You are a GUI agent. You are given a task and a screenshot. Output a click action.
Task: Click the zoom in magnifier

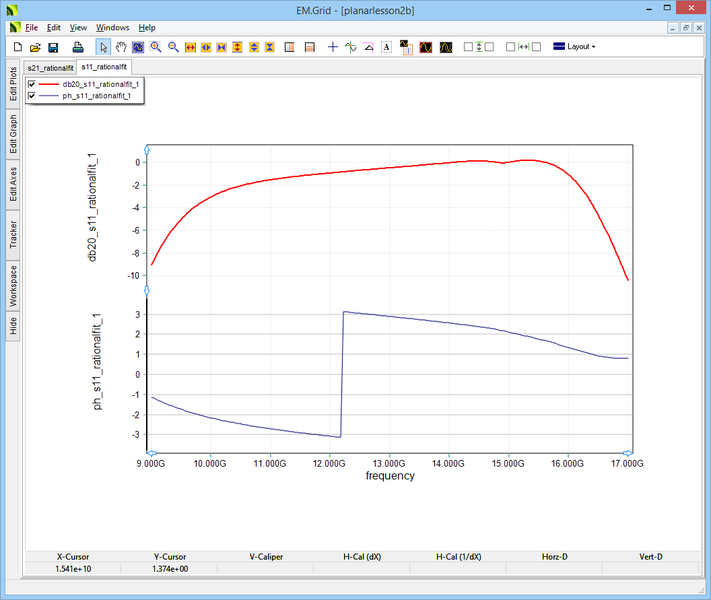[x=156, y=47]
